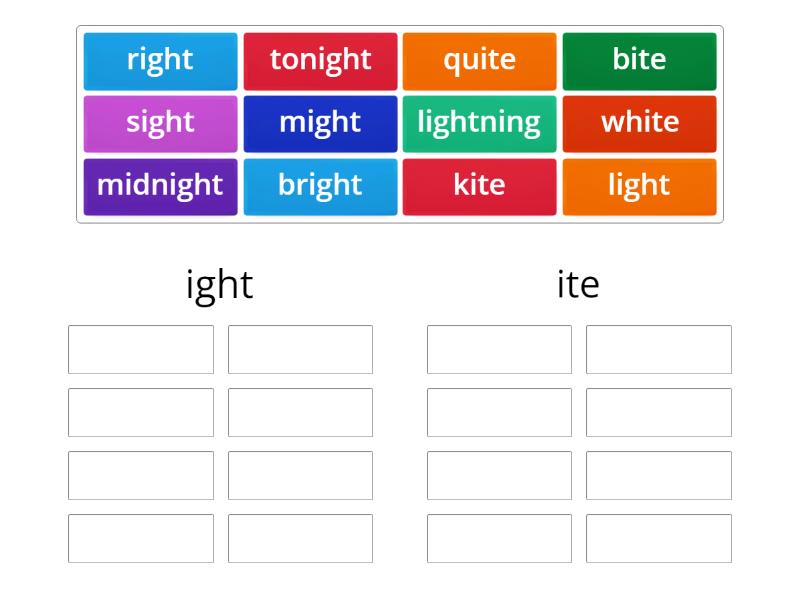
Task: Click the red 'tonight' word tile
Action: [320, 61]
